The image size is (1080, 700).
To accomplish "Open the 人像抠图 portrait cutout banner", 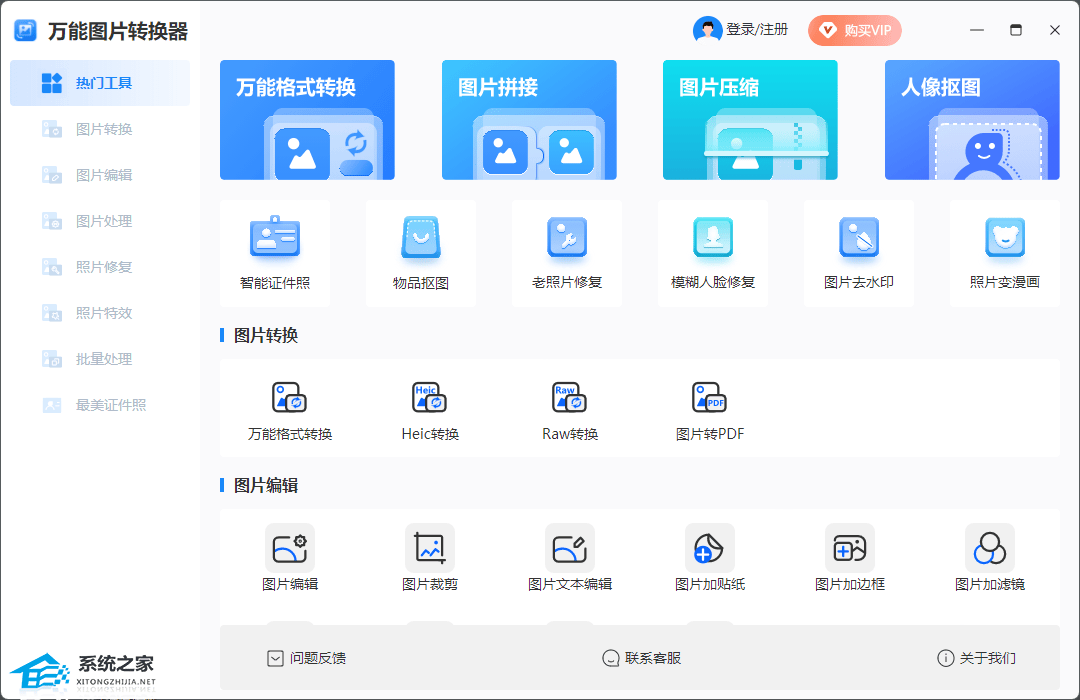I will coord(972,120).
